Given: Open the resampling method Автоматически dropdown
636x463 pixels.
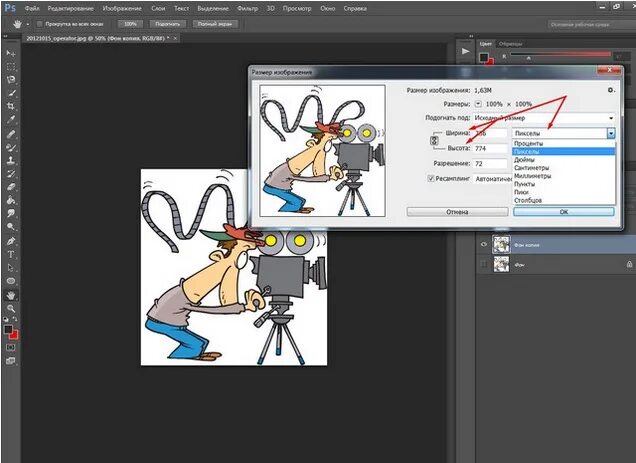Looking at the screenshot, I should point(493,179).
